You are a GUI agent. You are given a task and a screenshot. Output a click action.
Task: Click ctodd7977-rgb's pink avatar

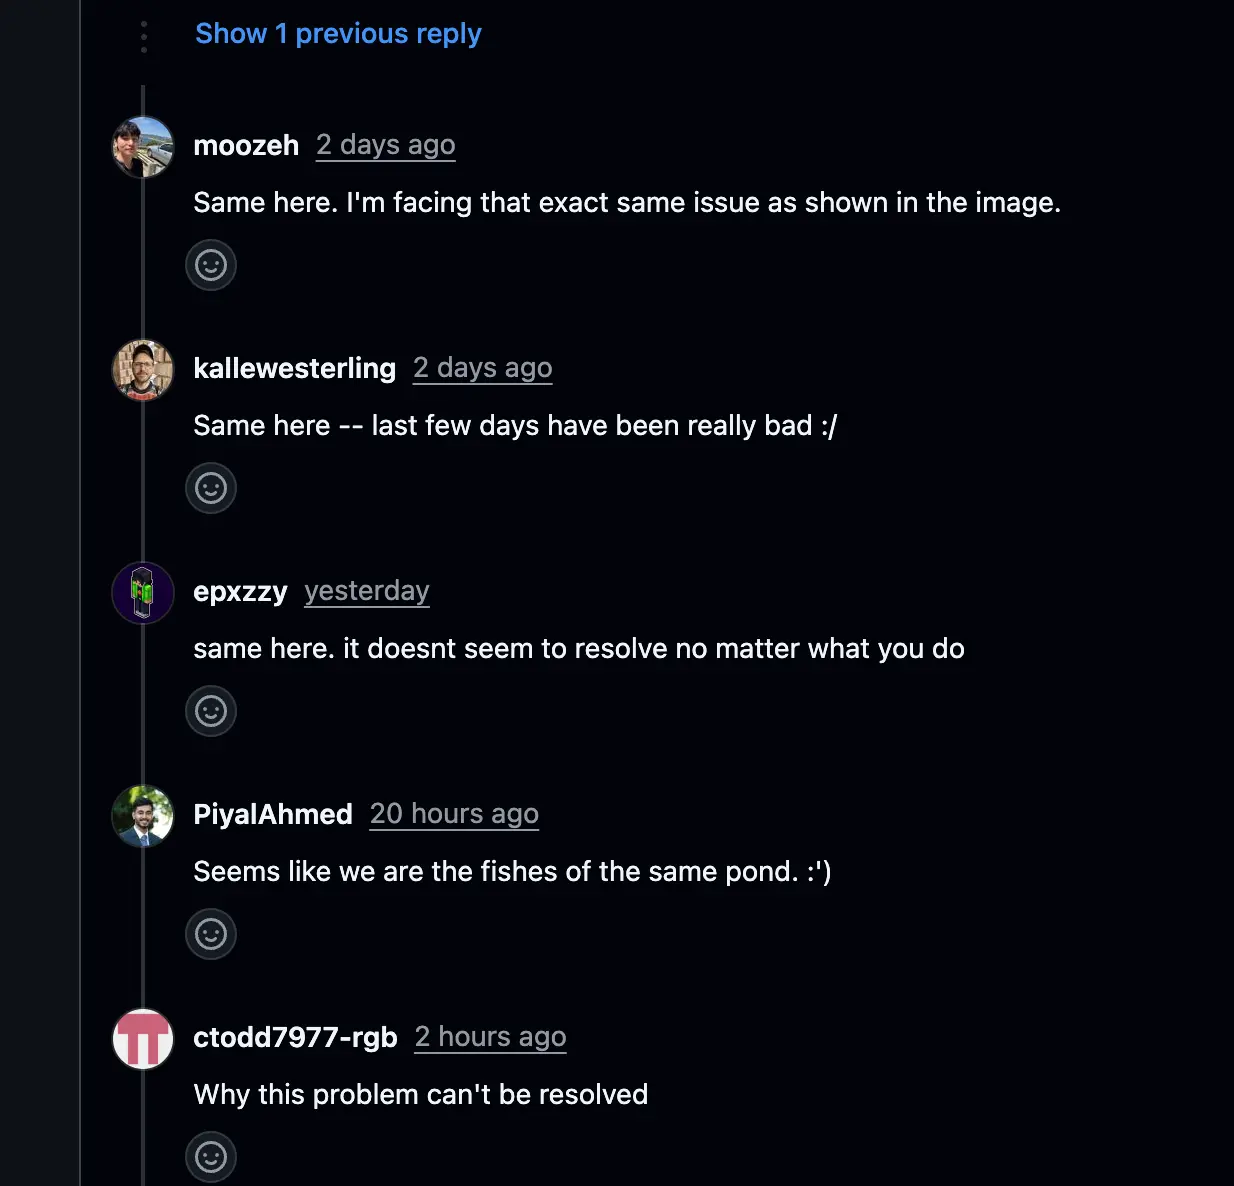[143, 1039]
